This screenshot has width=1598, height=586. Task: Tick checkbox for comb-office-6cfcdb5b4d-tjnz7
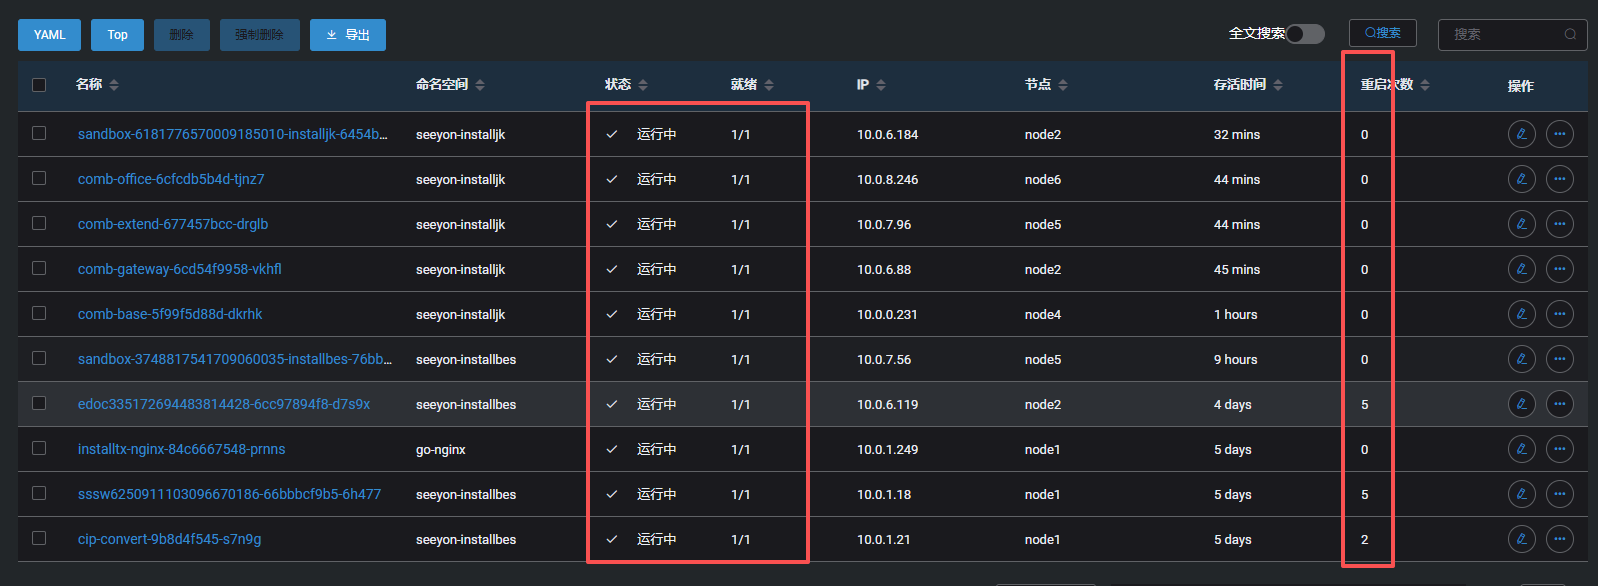[x=39, y=178]
